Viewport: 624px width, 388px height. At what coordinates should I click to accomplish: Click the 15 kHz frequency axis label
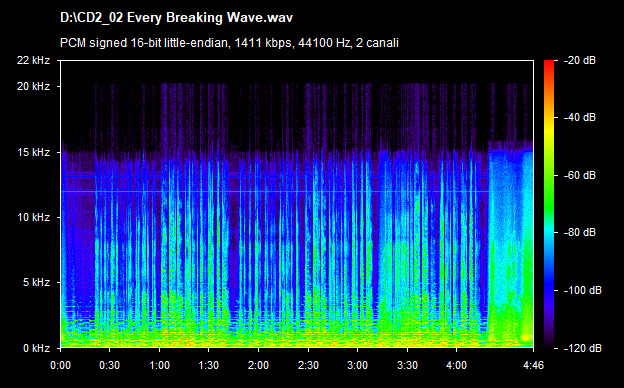[x=33, y=152]
